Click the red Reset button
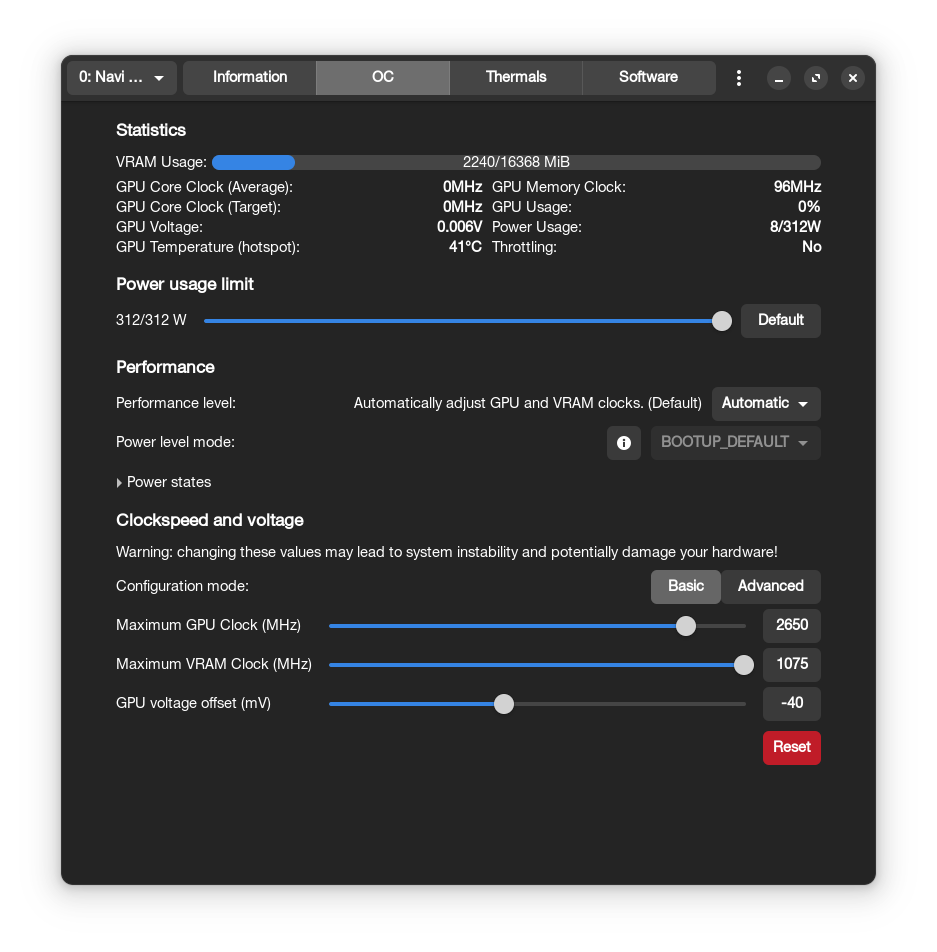This screenshot has height=952, width=937. 791,747
